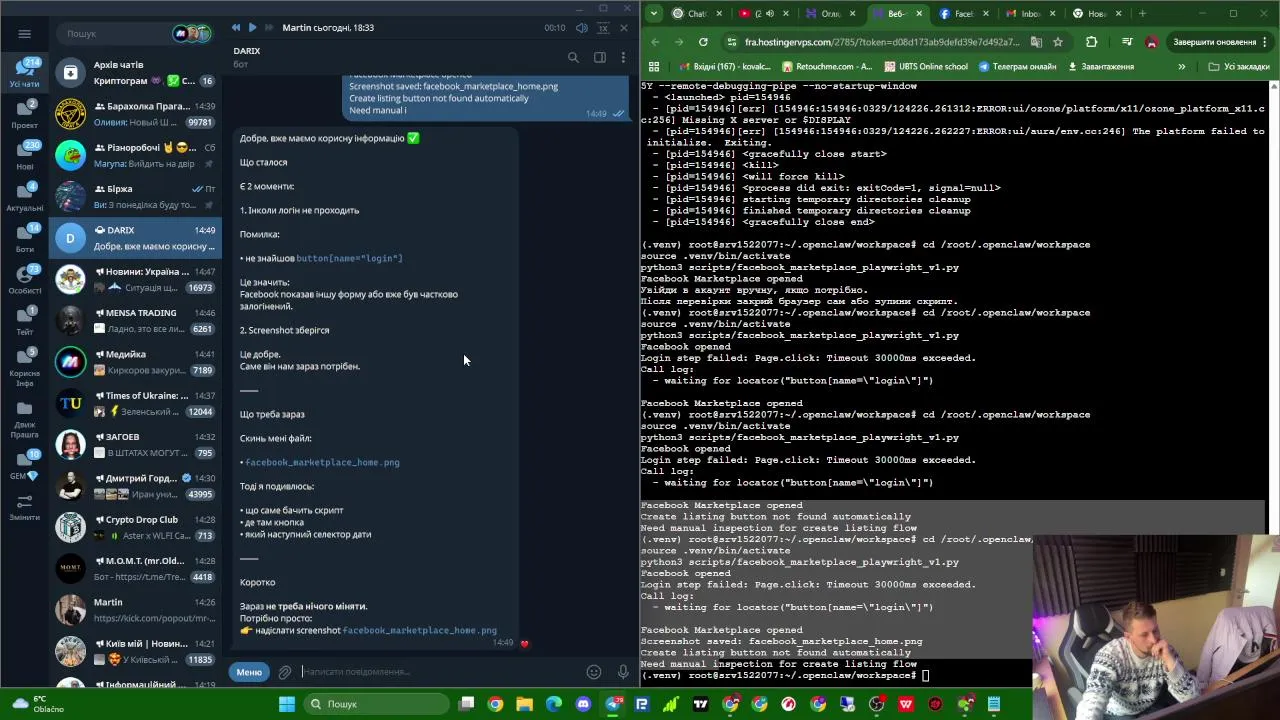Screen dimensions: 1280x720
Task: Open Telegram hamburger main menu
Action: coord(24,33)
